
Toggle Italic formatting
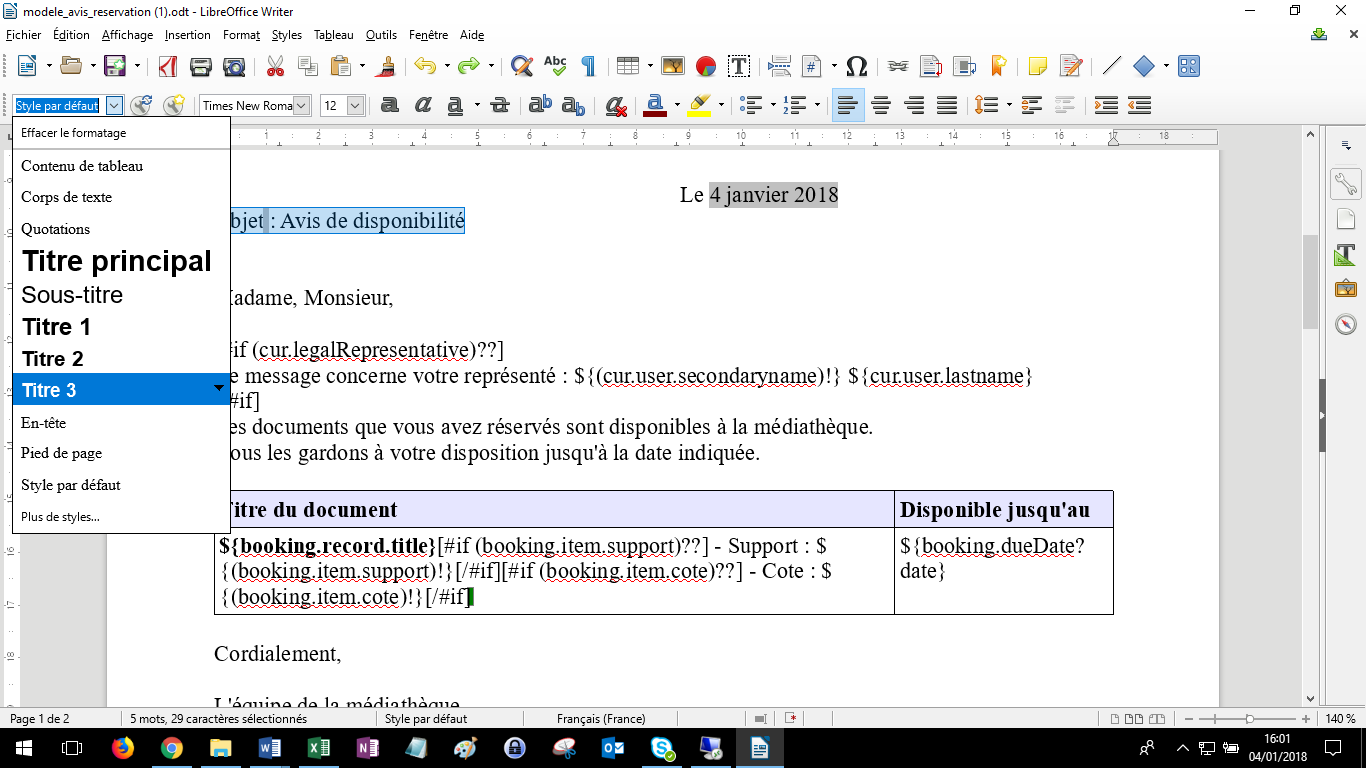(423, 105)
